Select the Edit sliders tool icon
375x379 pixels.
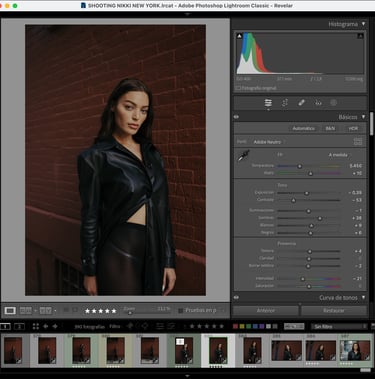tap(268, 103)
